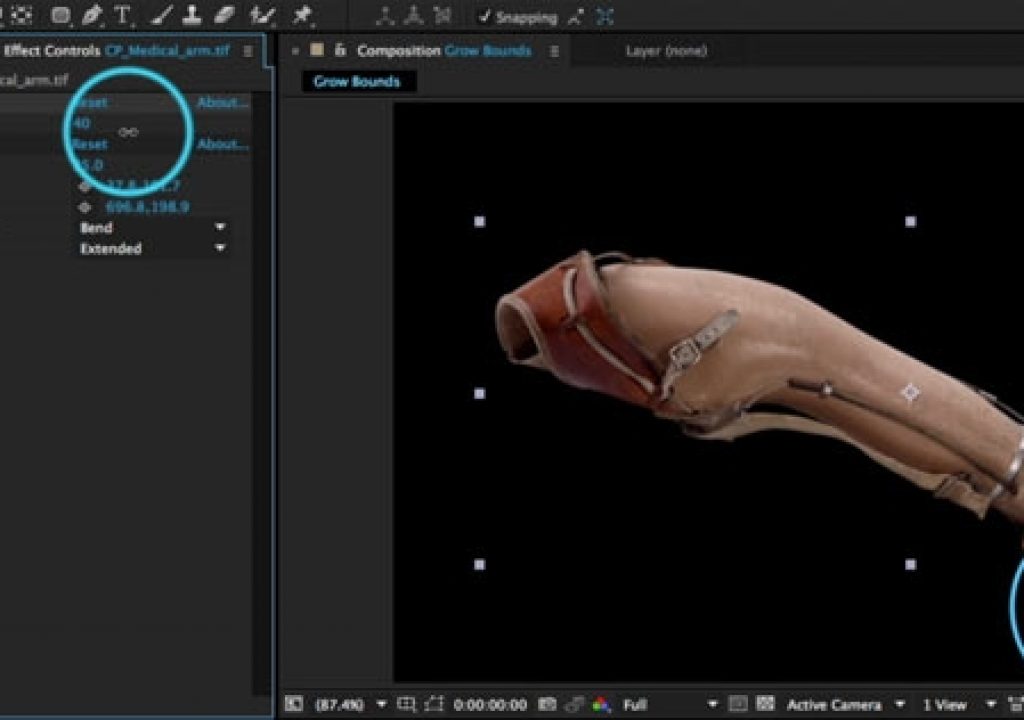Image resolution: width=1024 pixels, height=720 pixels.
Task: Toggle snap to collapsed compositions icon
Action: 605,18
